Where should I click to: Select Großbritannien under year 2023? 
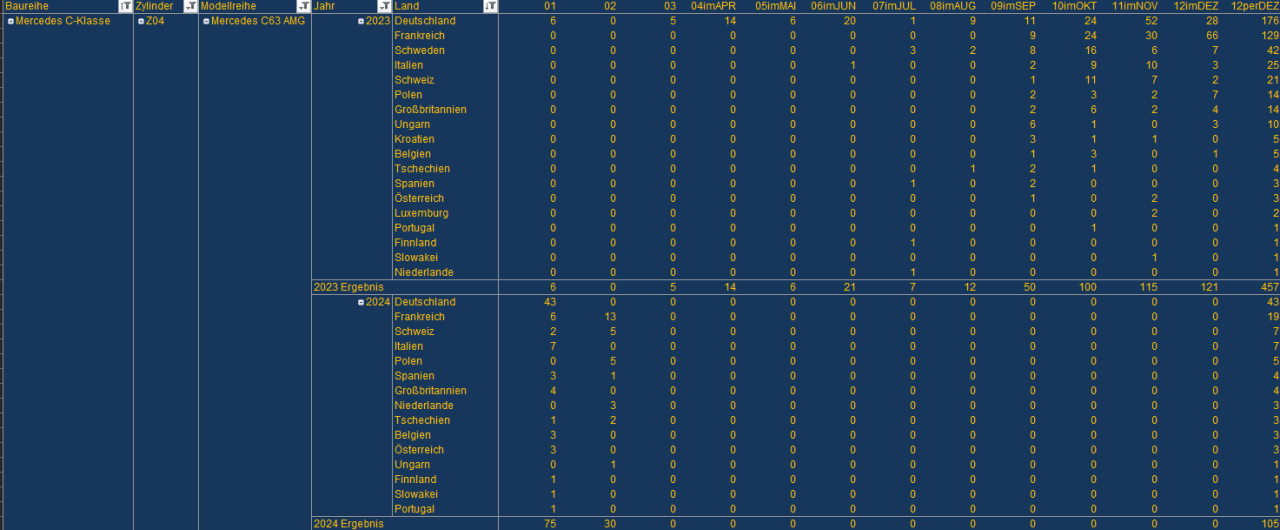pos(430,109)
